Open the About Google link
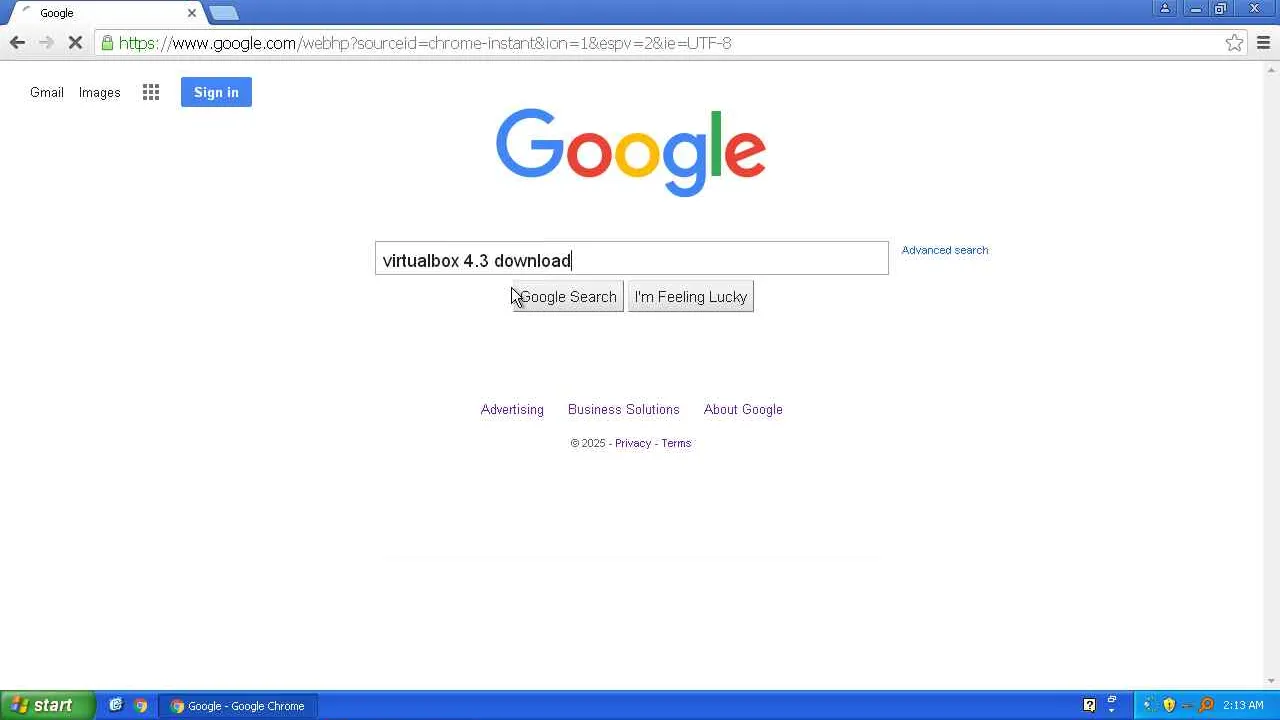The width and height of the screenshot is (1280, 720). pos(743,409)
